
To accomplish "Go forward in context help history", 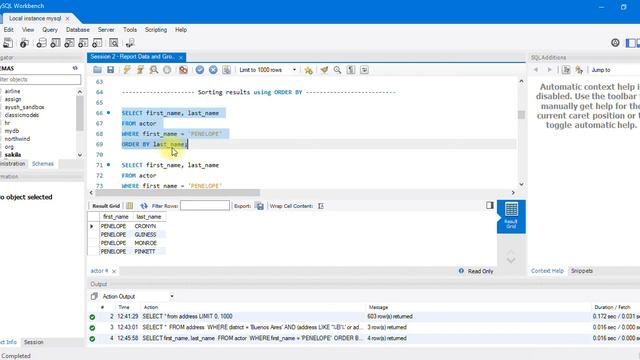I will click(x=549, y=70).
